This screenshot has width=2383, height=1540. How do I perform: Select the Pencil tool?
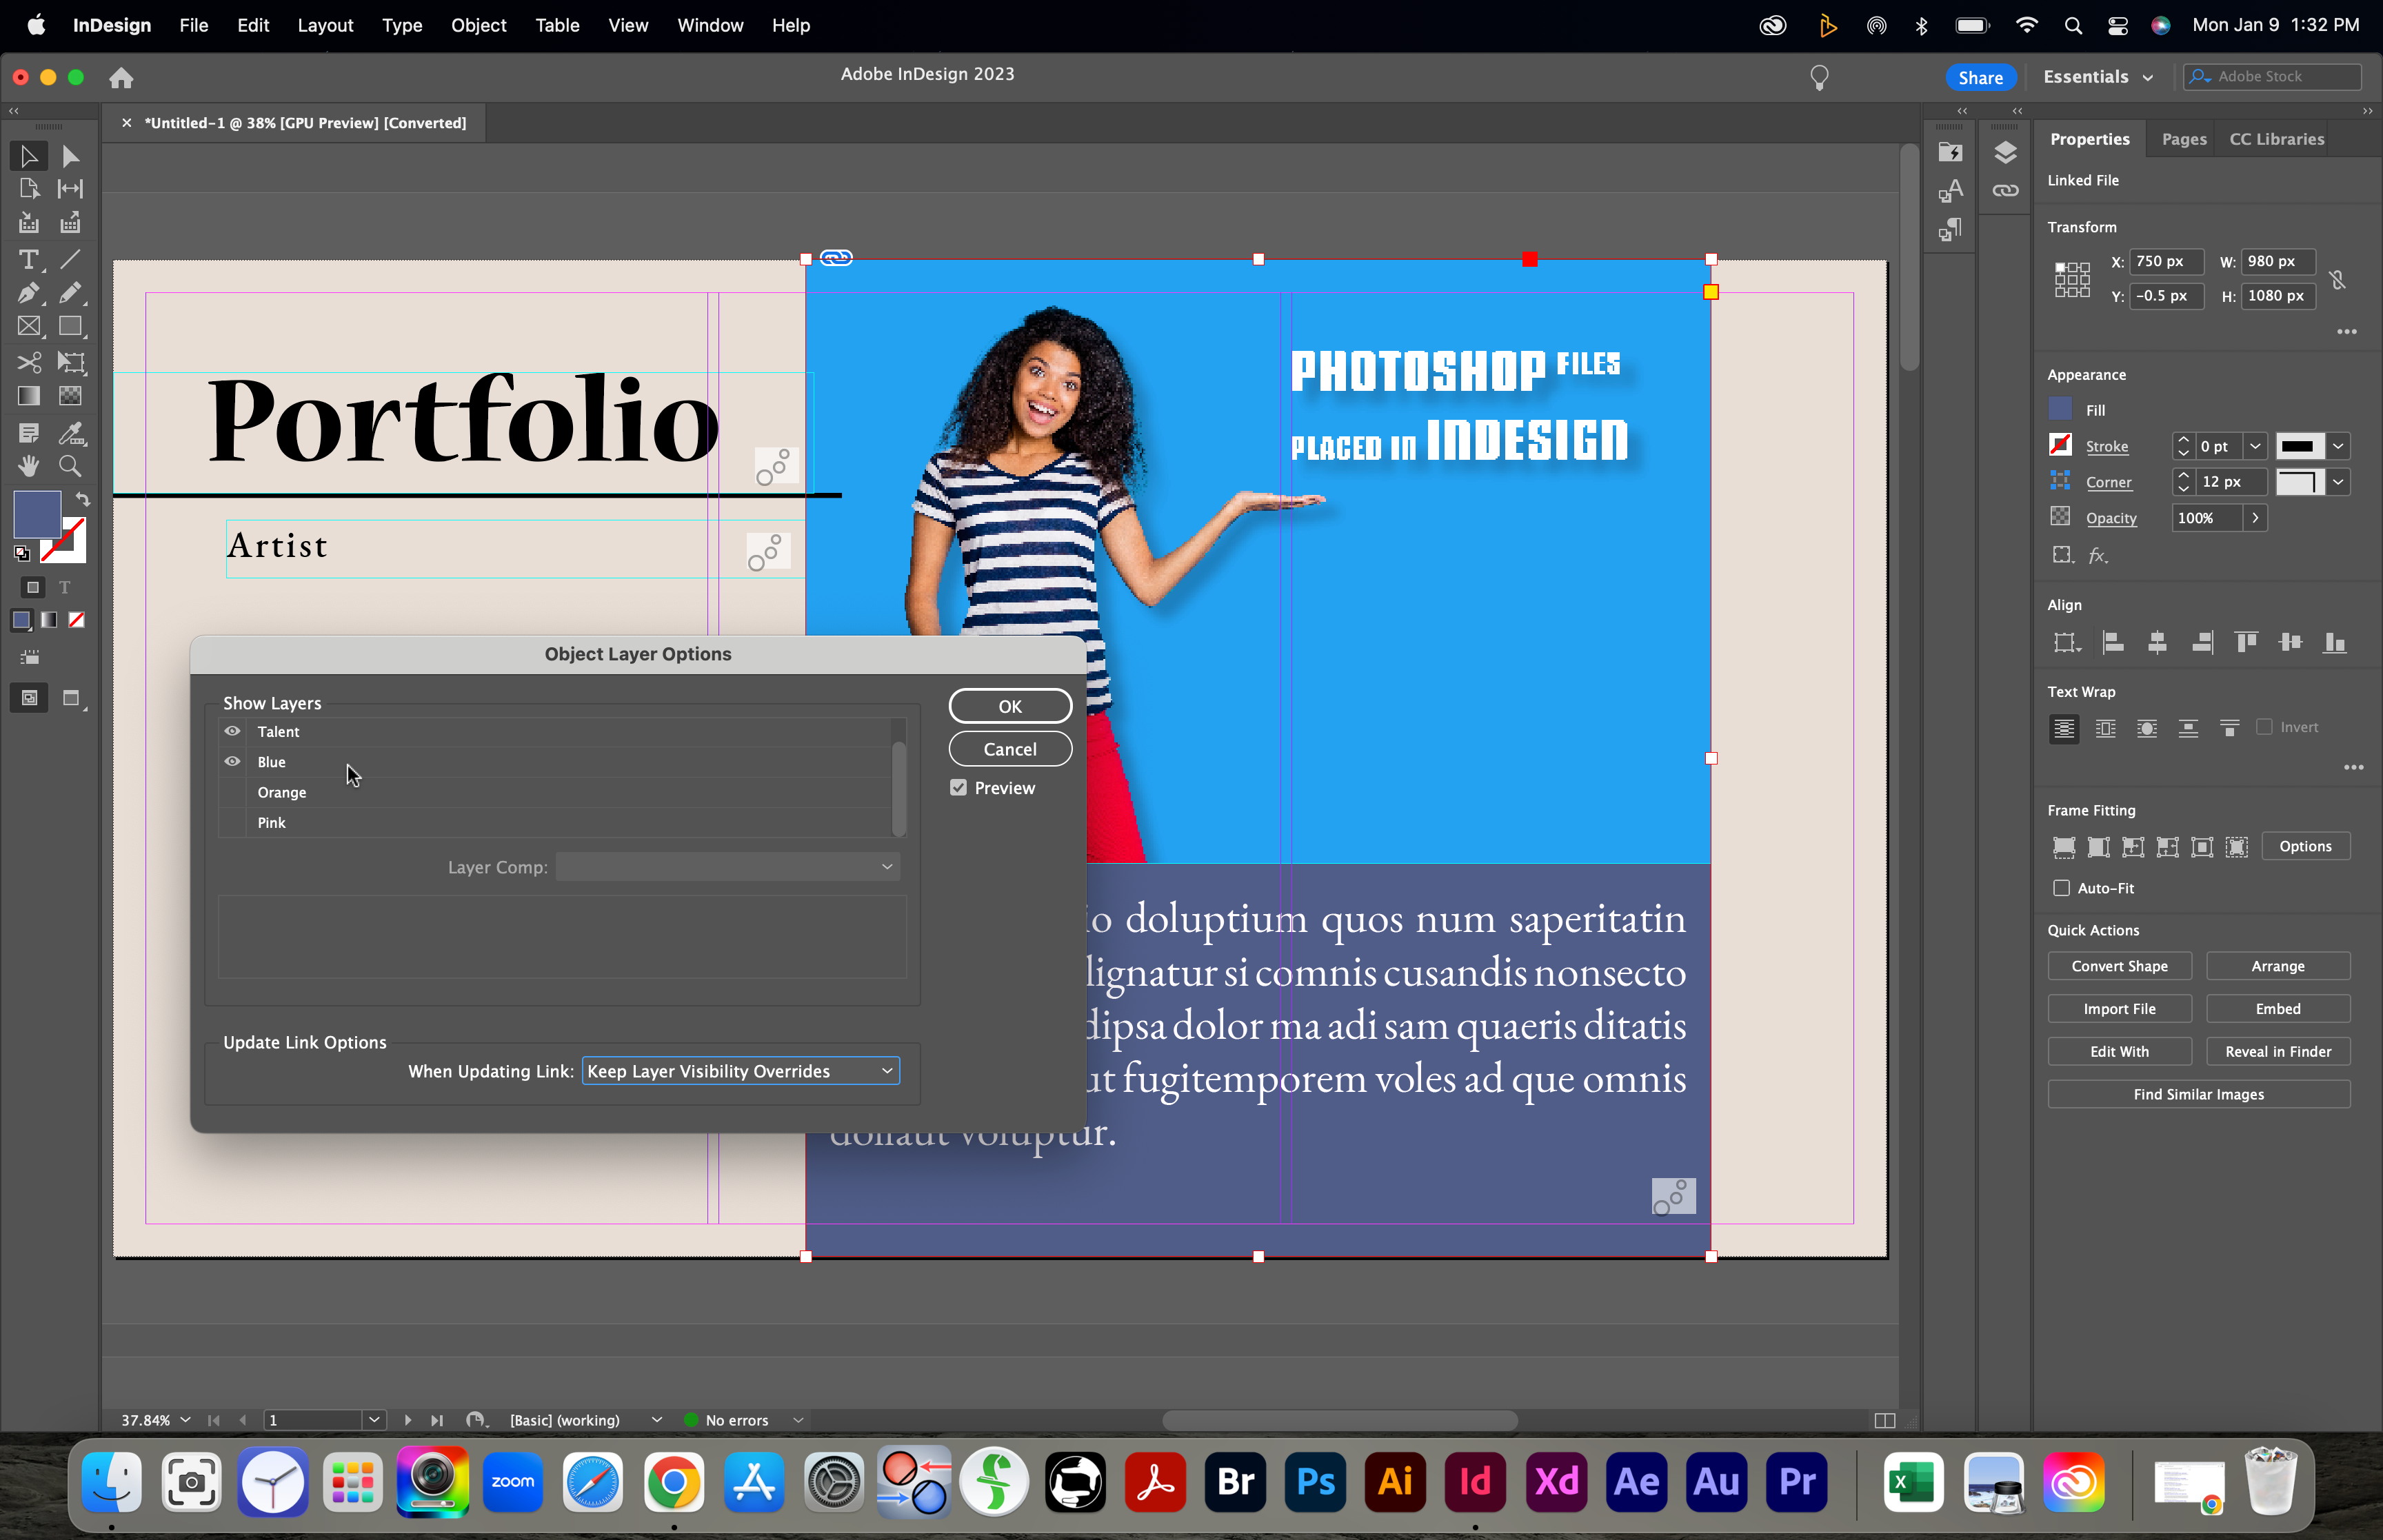[x=70, y=293]
